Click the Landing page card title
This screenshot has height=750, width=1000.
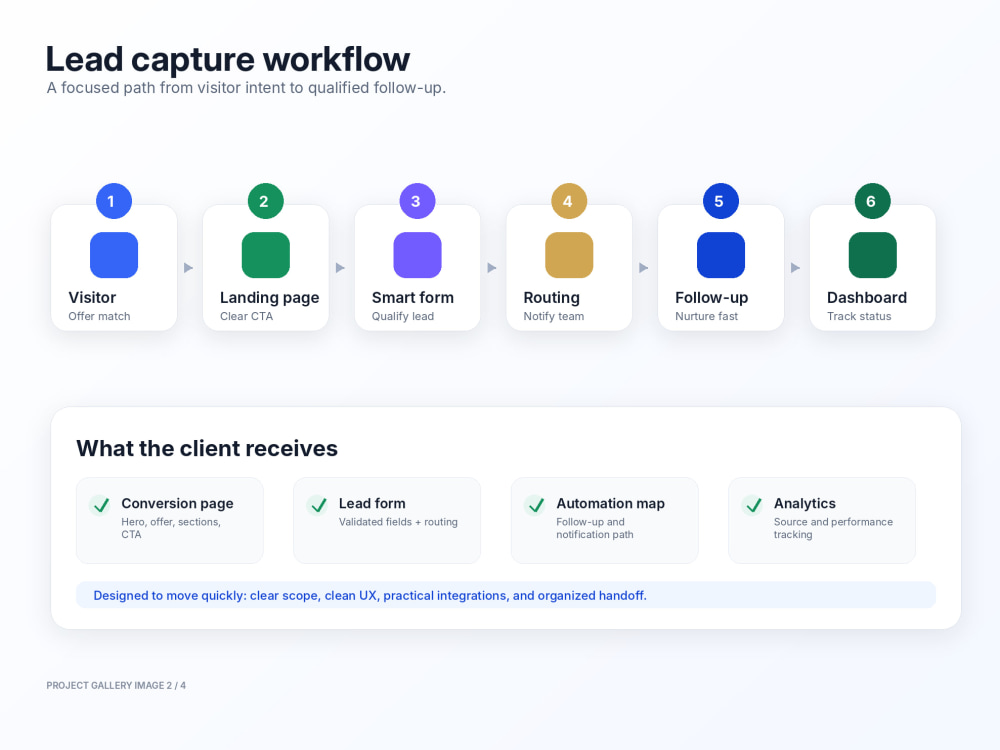[x=270, y=298]
